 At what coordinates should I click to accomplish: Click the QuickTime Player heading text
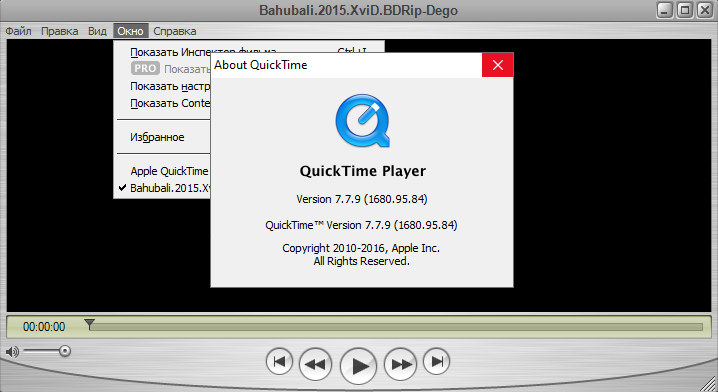363,171
